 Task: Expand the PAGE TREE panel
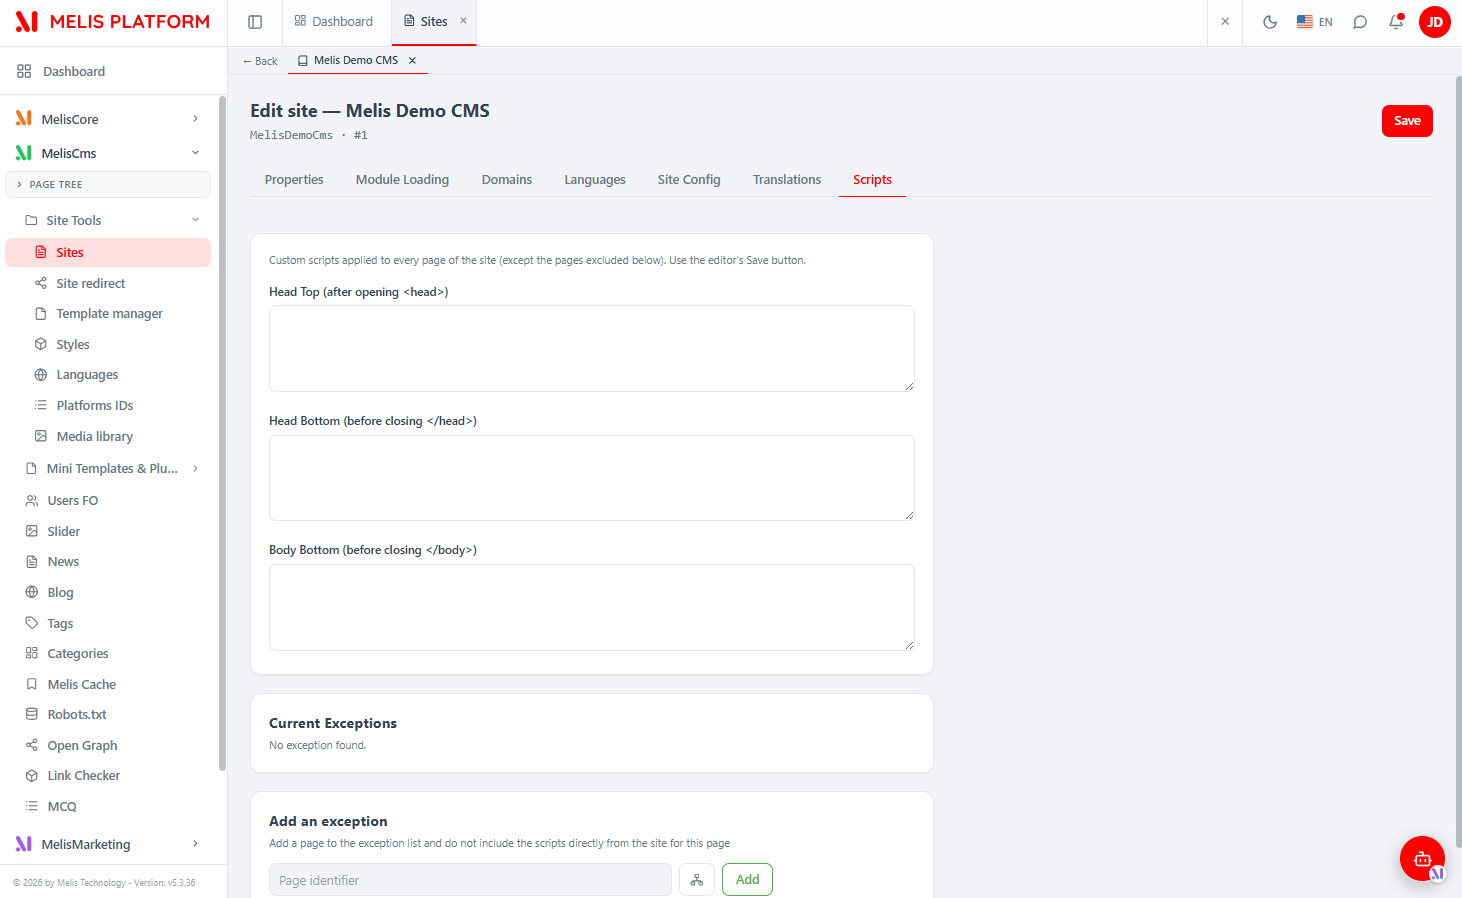[108, 185]
